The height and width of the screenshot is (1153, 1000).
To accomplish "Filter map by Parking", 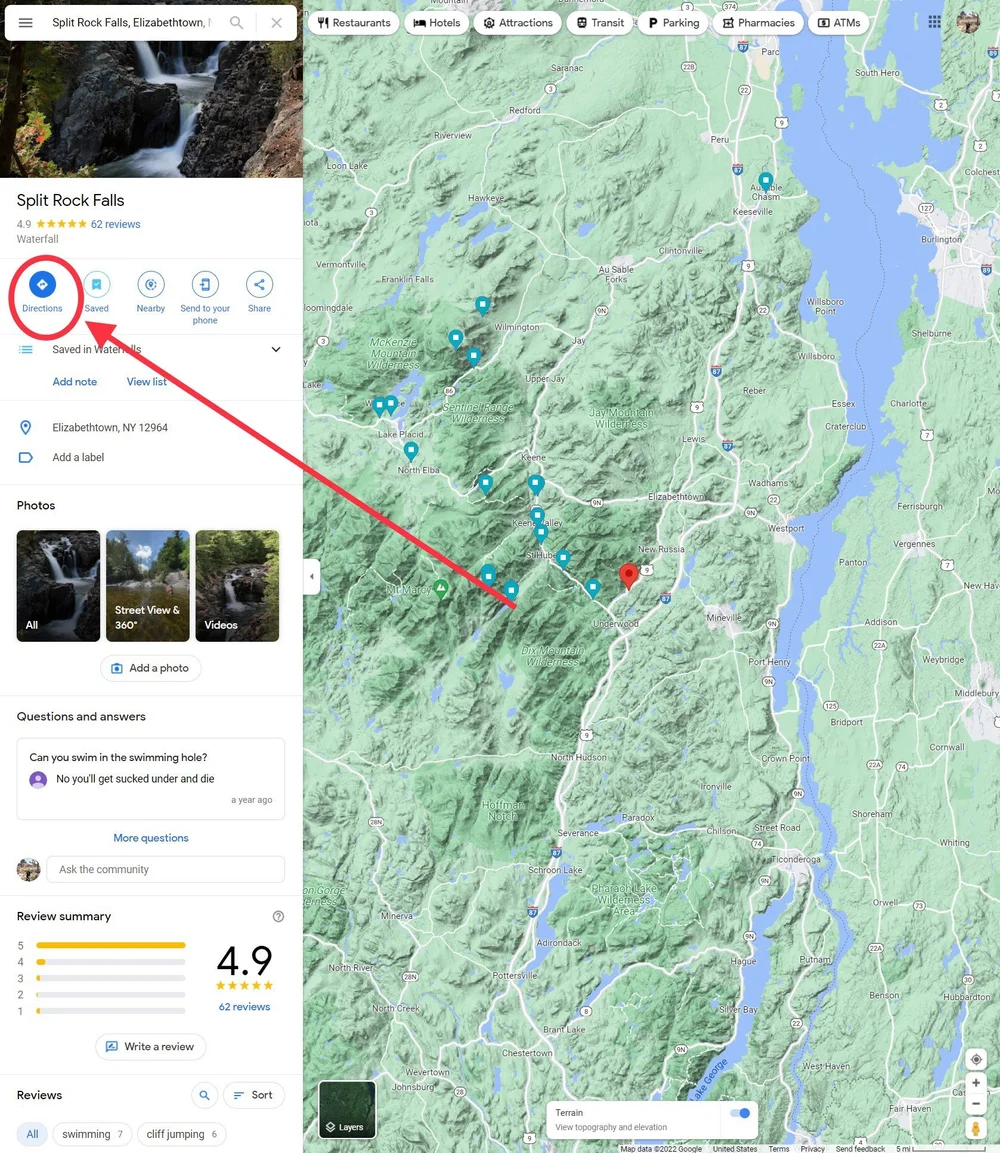I will [x=673, y=23].
